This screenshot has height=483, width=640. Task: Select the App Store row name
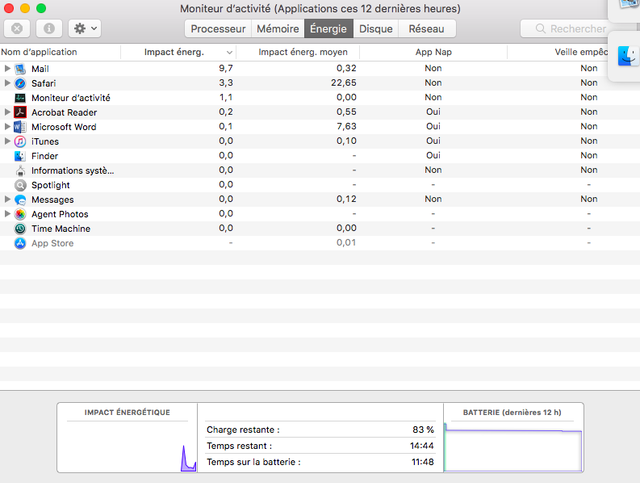tap(53, 243)
